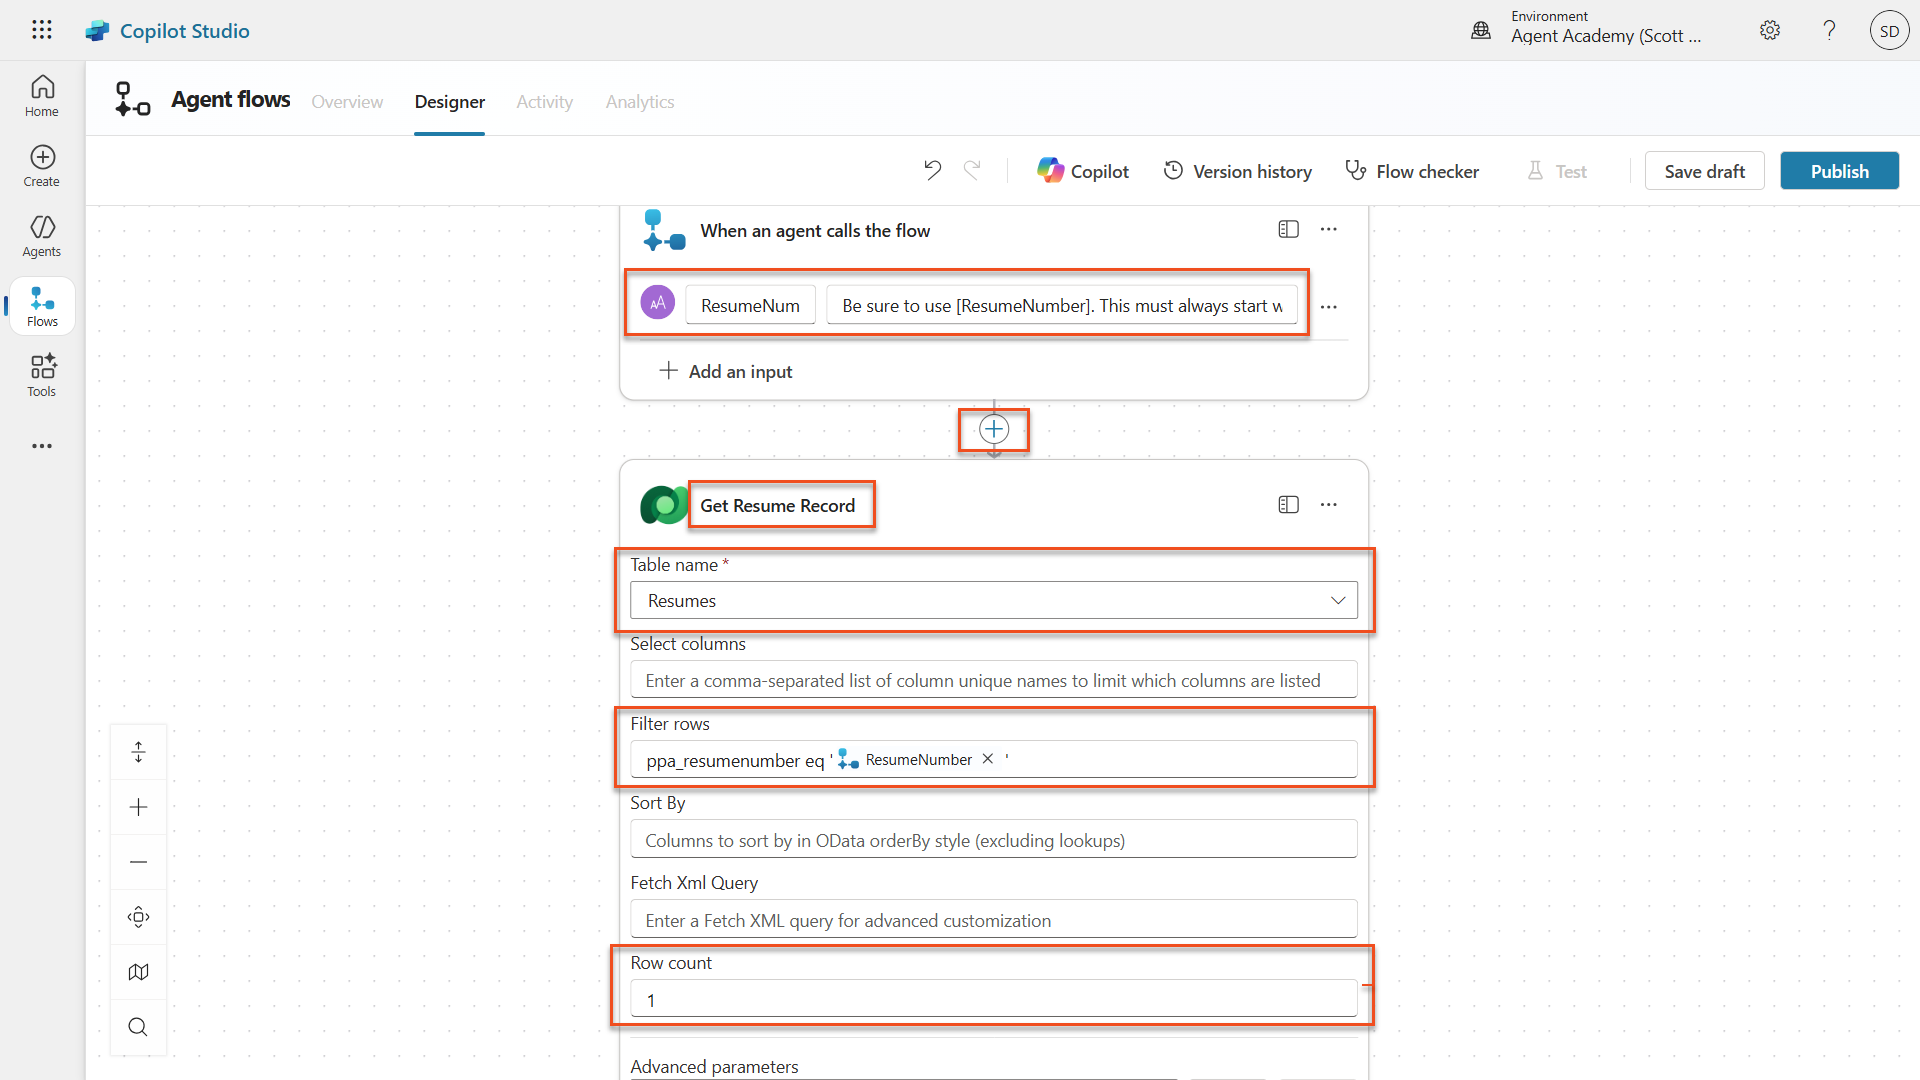Open ellipsis menu for ResumeNum input
The height and width of the screenshot is (1080, 1920).
point(1328,307)
